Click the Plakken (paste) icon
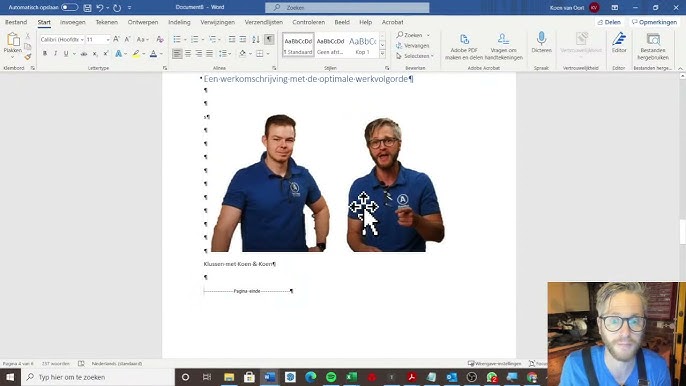Screen dimensions: 686x386 pyautogui.click(x=13, y=40)
